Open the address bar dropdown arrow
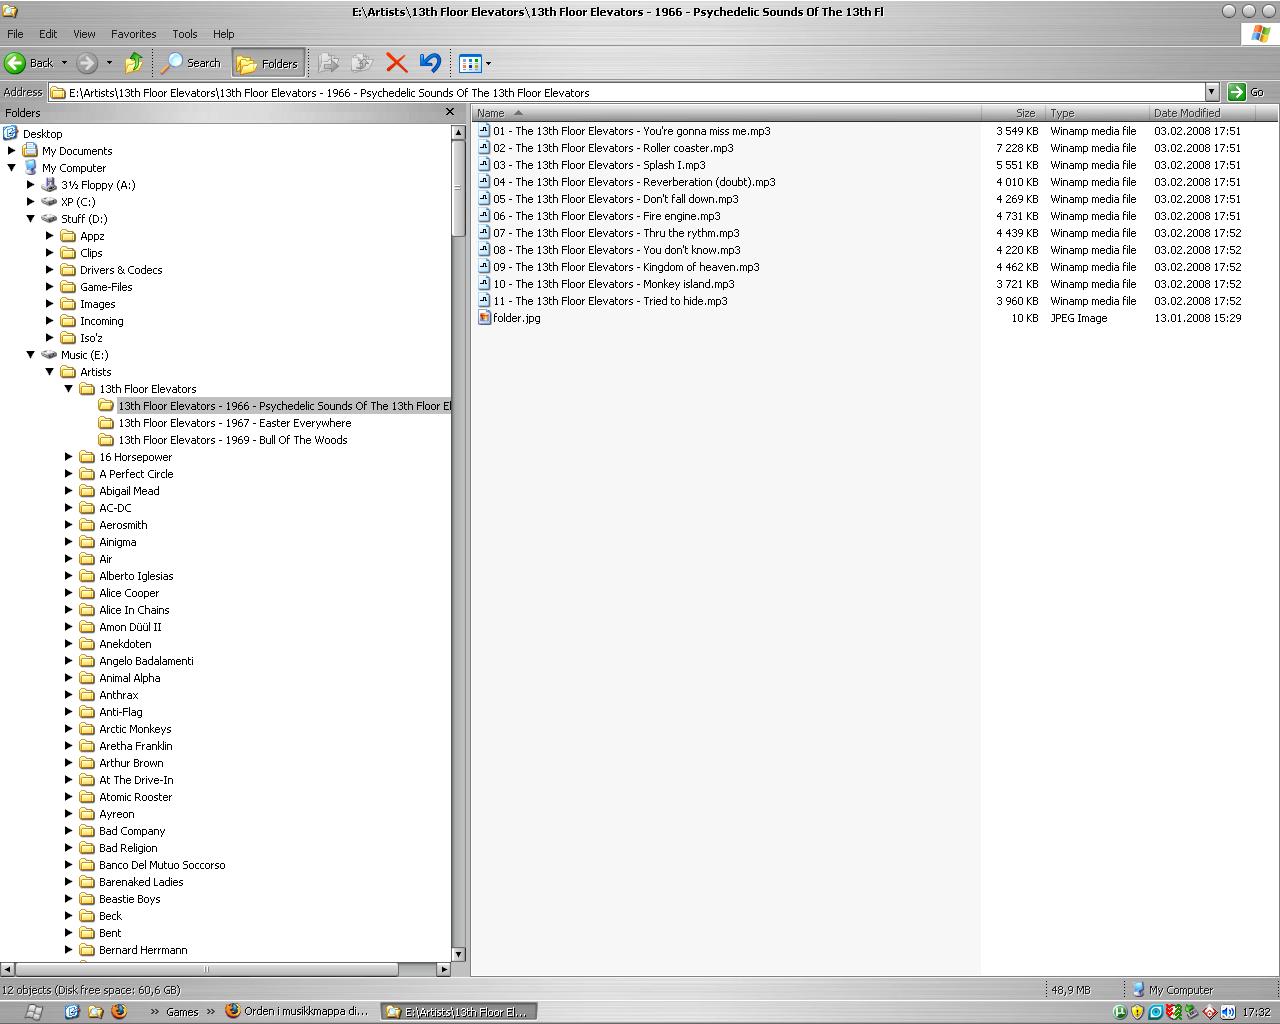This screenshot has height=1024, width=1280. click(1211, 92)
